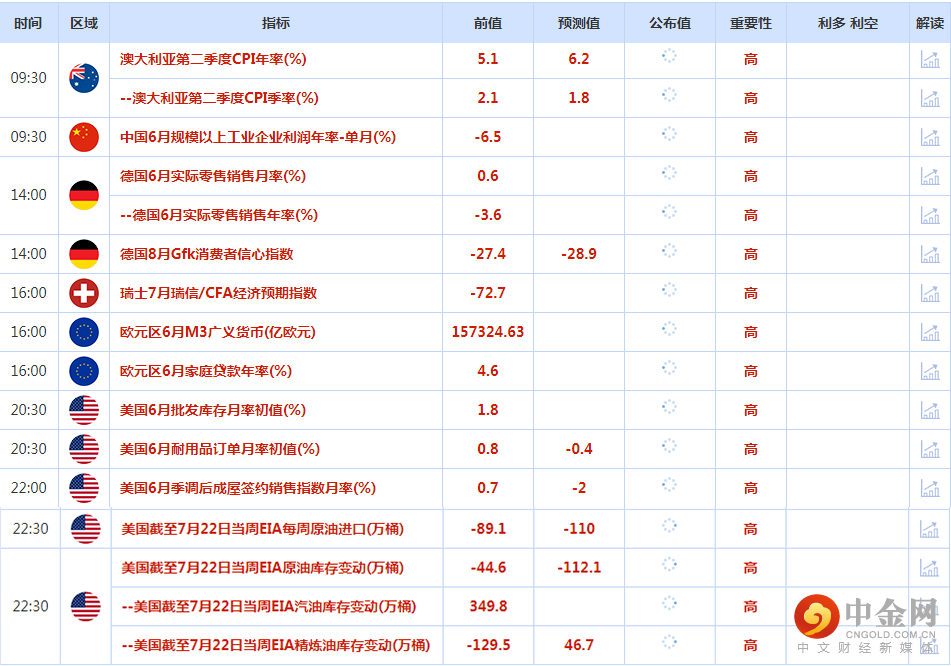Click the 重要性 column header
The width and height of the screenshot is (951, 666).
[x=751, y=23]
